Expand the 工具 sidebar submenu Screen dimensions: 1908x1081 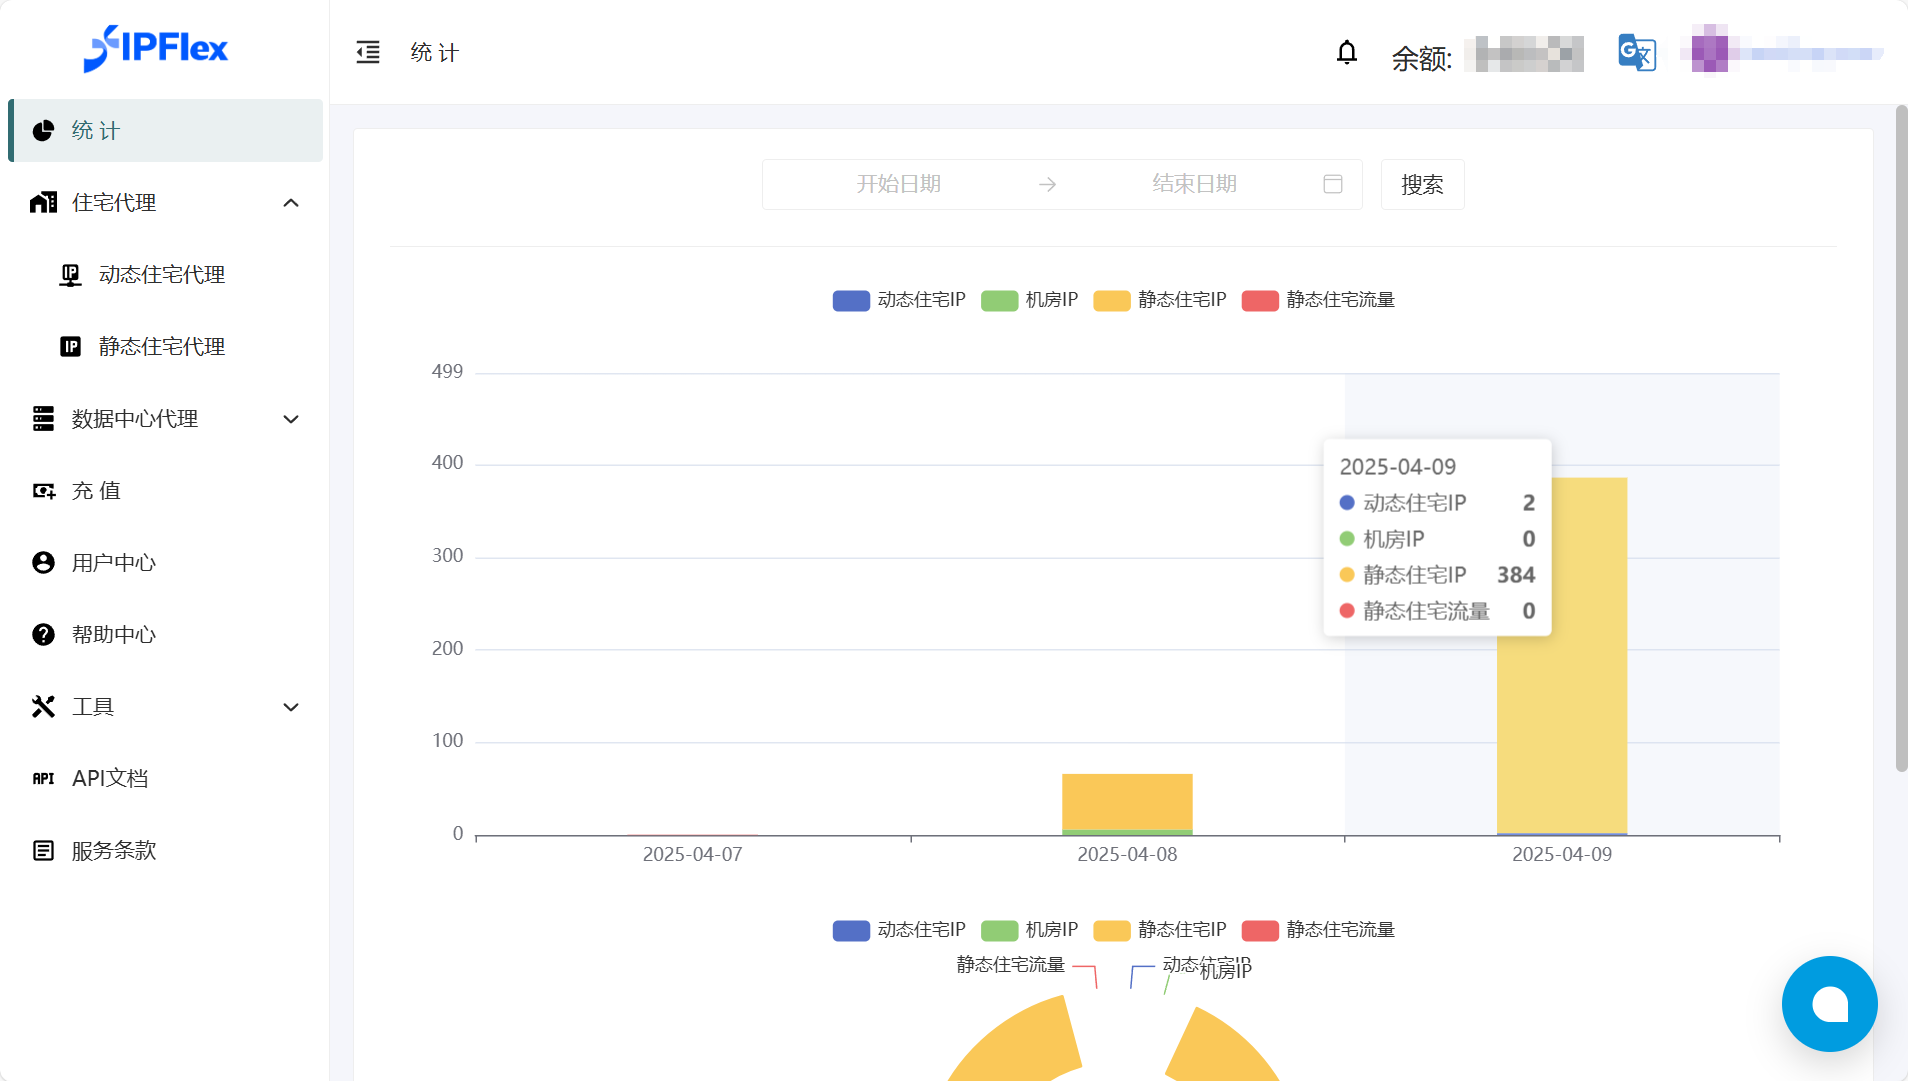(291, 707)
